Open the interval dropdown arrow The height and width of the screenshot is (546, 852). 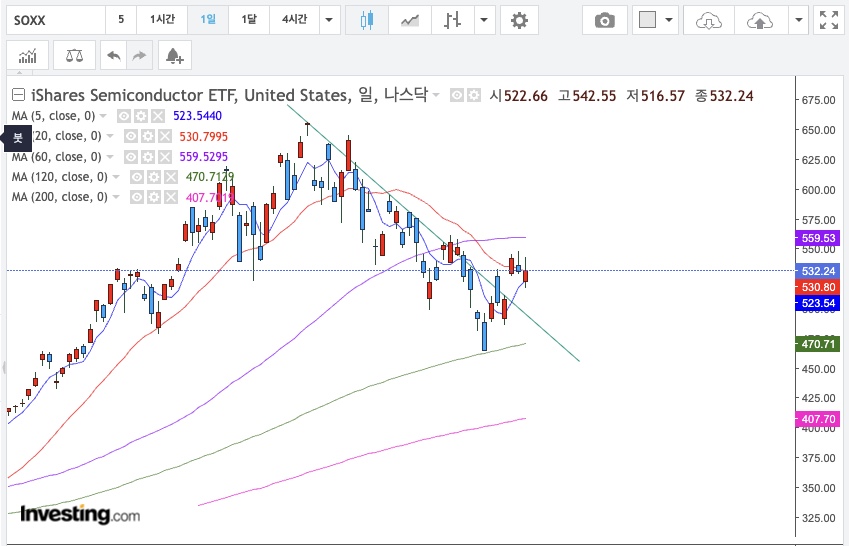click(329, 20)
